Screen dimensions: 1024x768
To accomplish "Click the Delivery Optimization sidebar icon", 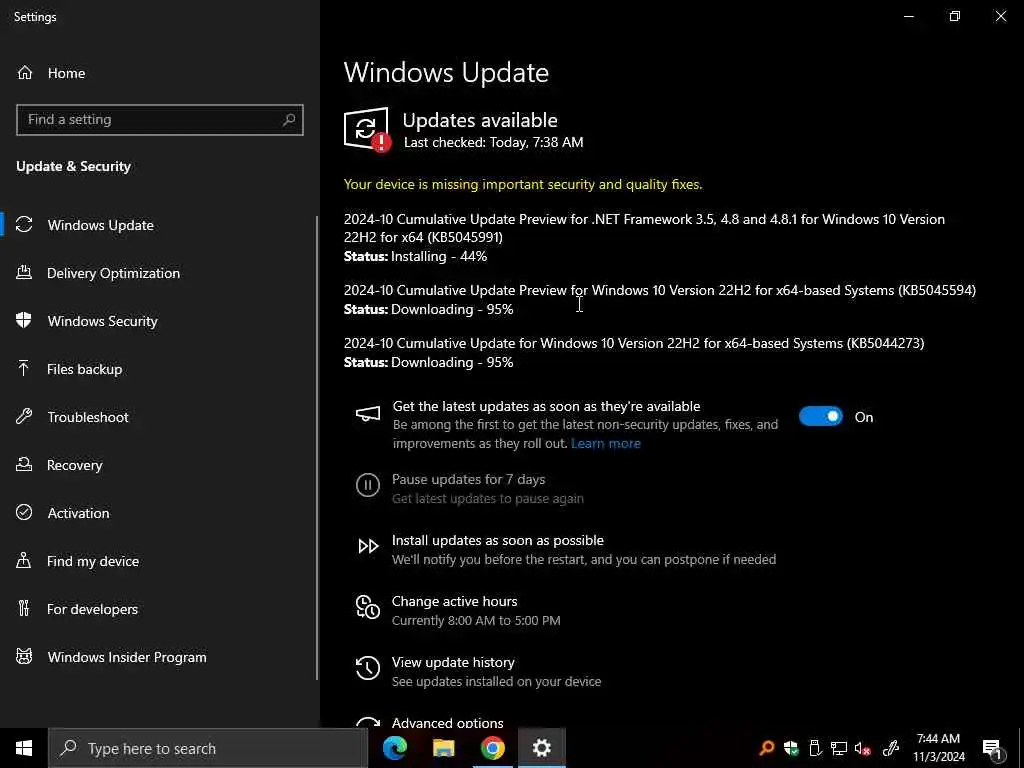I will coord(24,272).
